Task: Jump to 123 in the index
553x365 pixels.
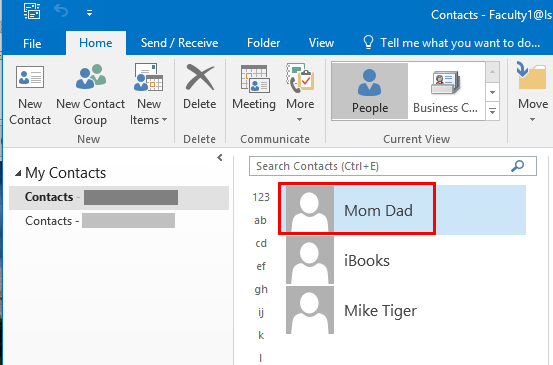Action: (261, 197)
